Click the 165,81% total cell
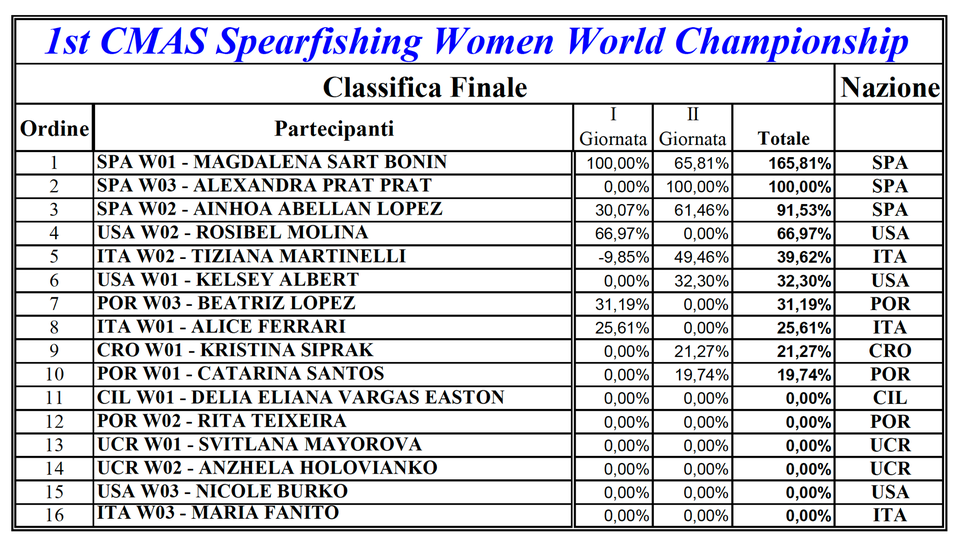Viewport: 960px width, 538px height. click(x=783, y=163)
